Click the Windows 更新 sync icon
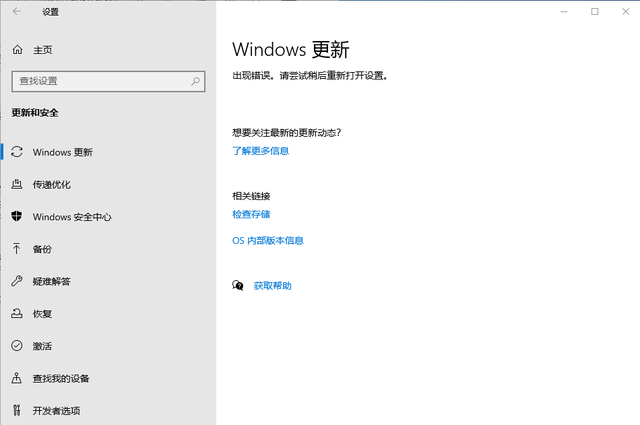640x425 pixels. point(17,152)
